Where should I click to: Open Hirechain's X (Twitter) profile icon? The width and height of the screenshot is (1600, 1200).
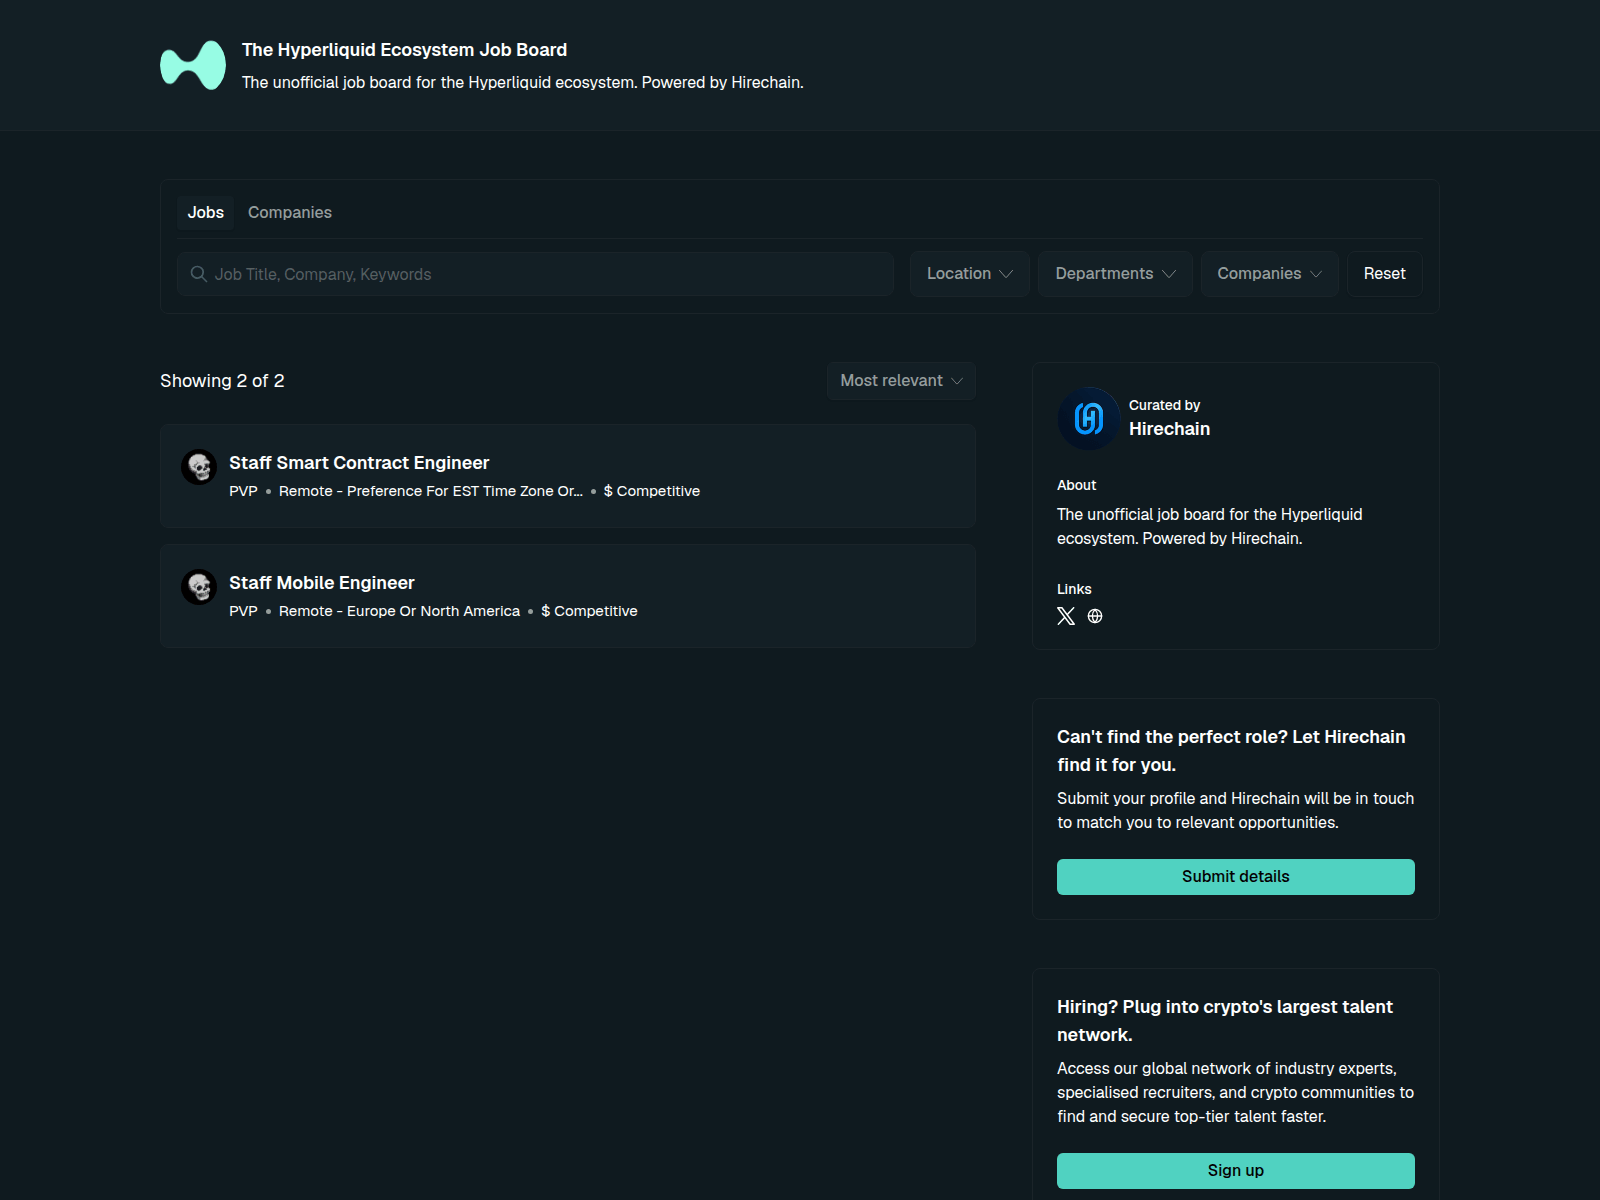1065,616
